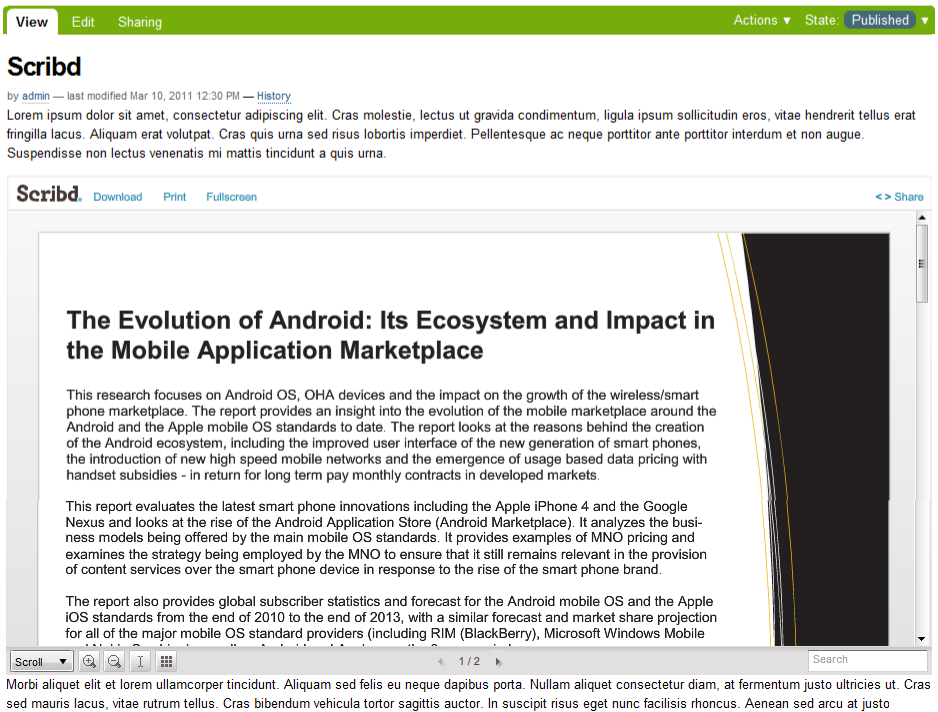Click the zoom in magnifier icon

90,661
